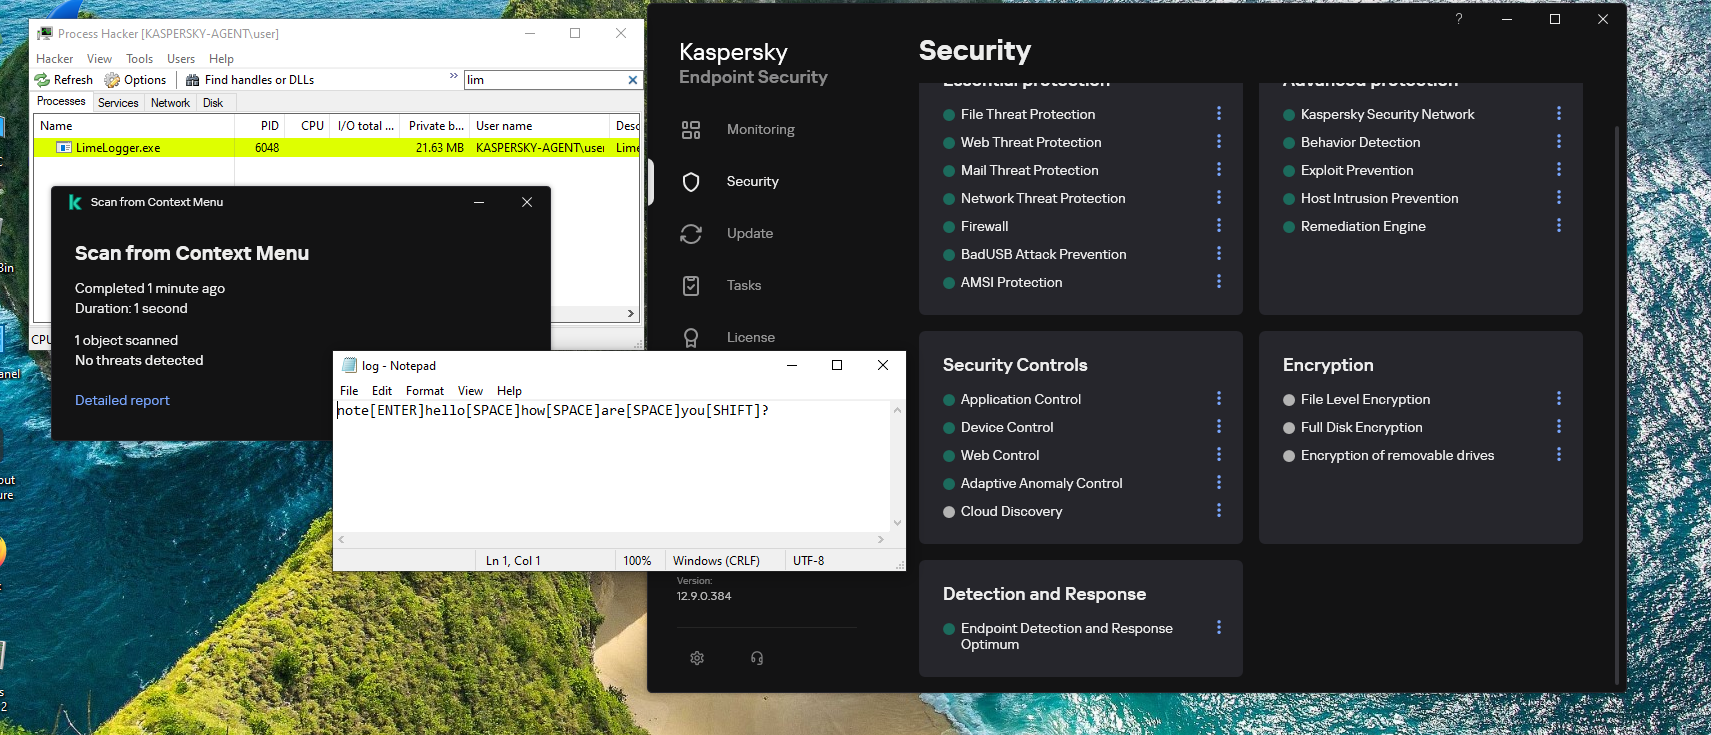The width and height of the screenshot is (1711, 735).
Task: Open options menu for Web Control
Action: (1219, 455)
